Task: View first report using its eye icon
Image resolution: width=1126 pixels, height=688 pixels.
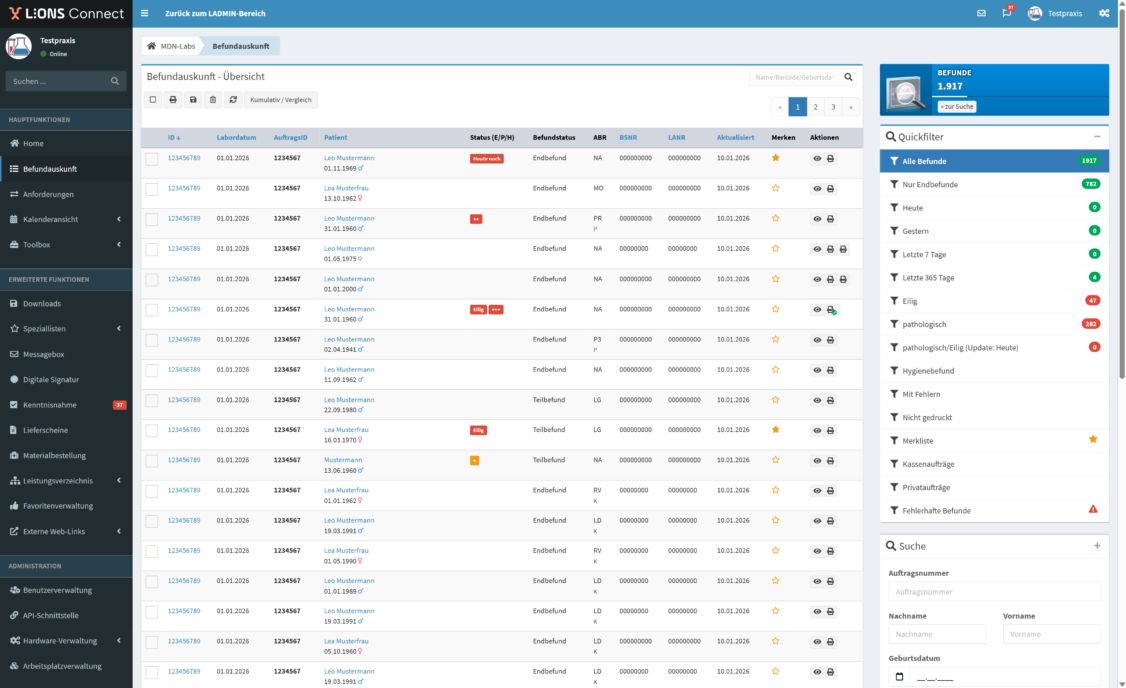Action: (x=817, y=159)
